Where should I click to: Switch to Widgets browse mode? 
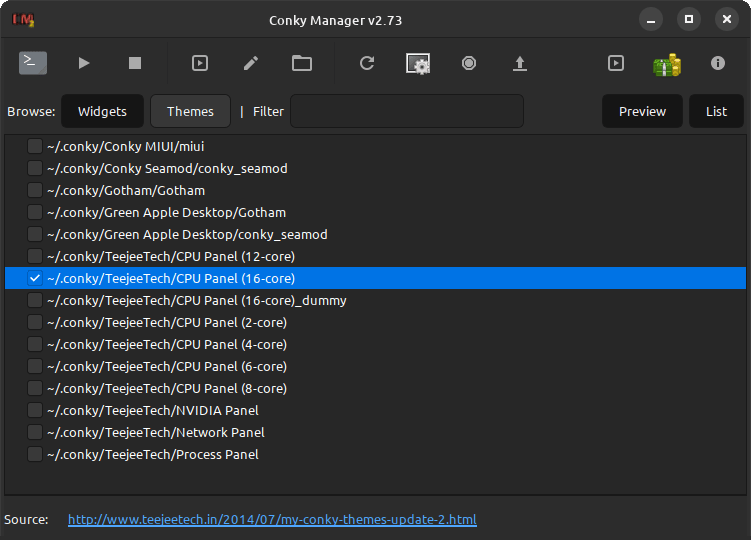pyautogui.click(x=102, y=111)
